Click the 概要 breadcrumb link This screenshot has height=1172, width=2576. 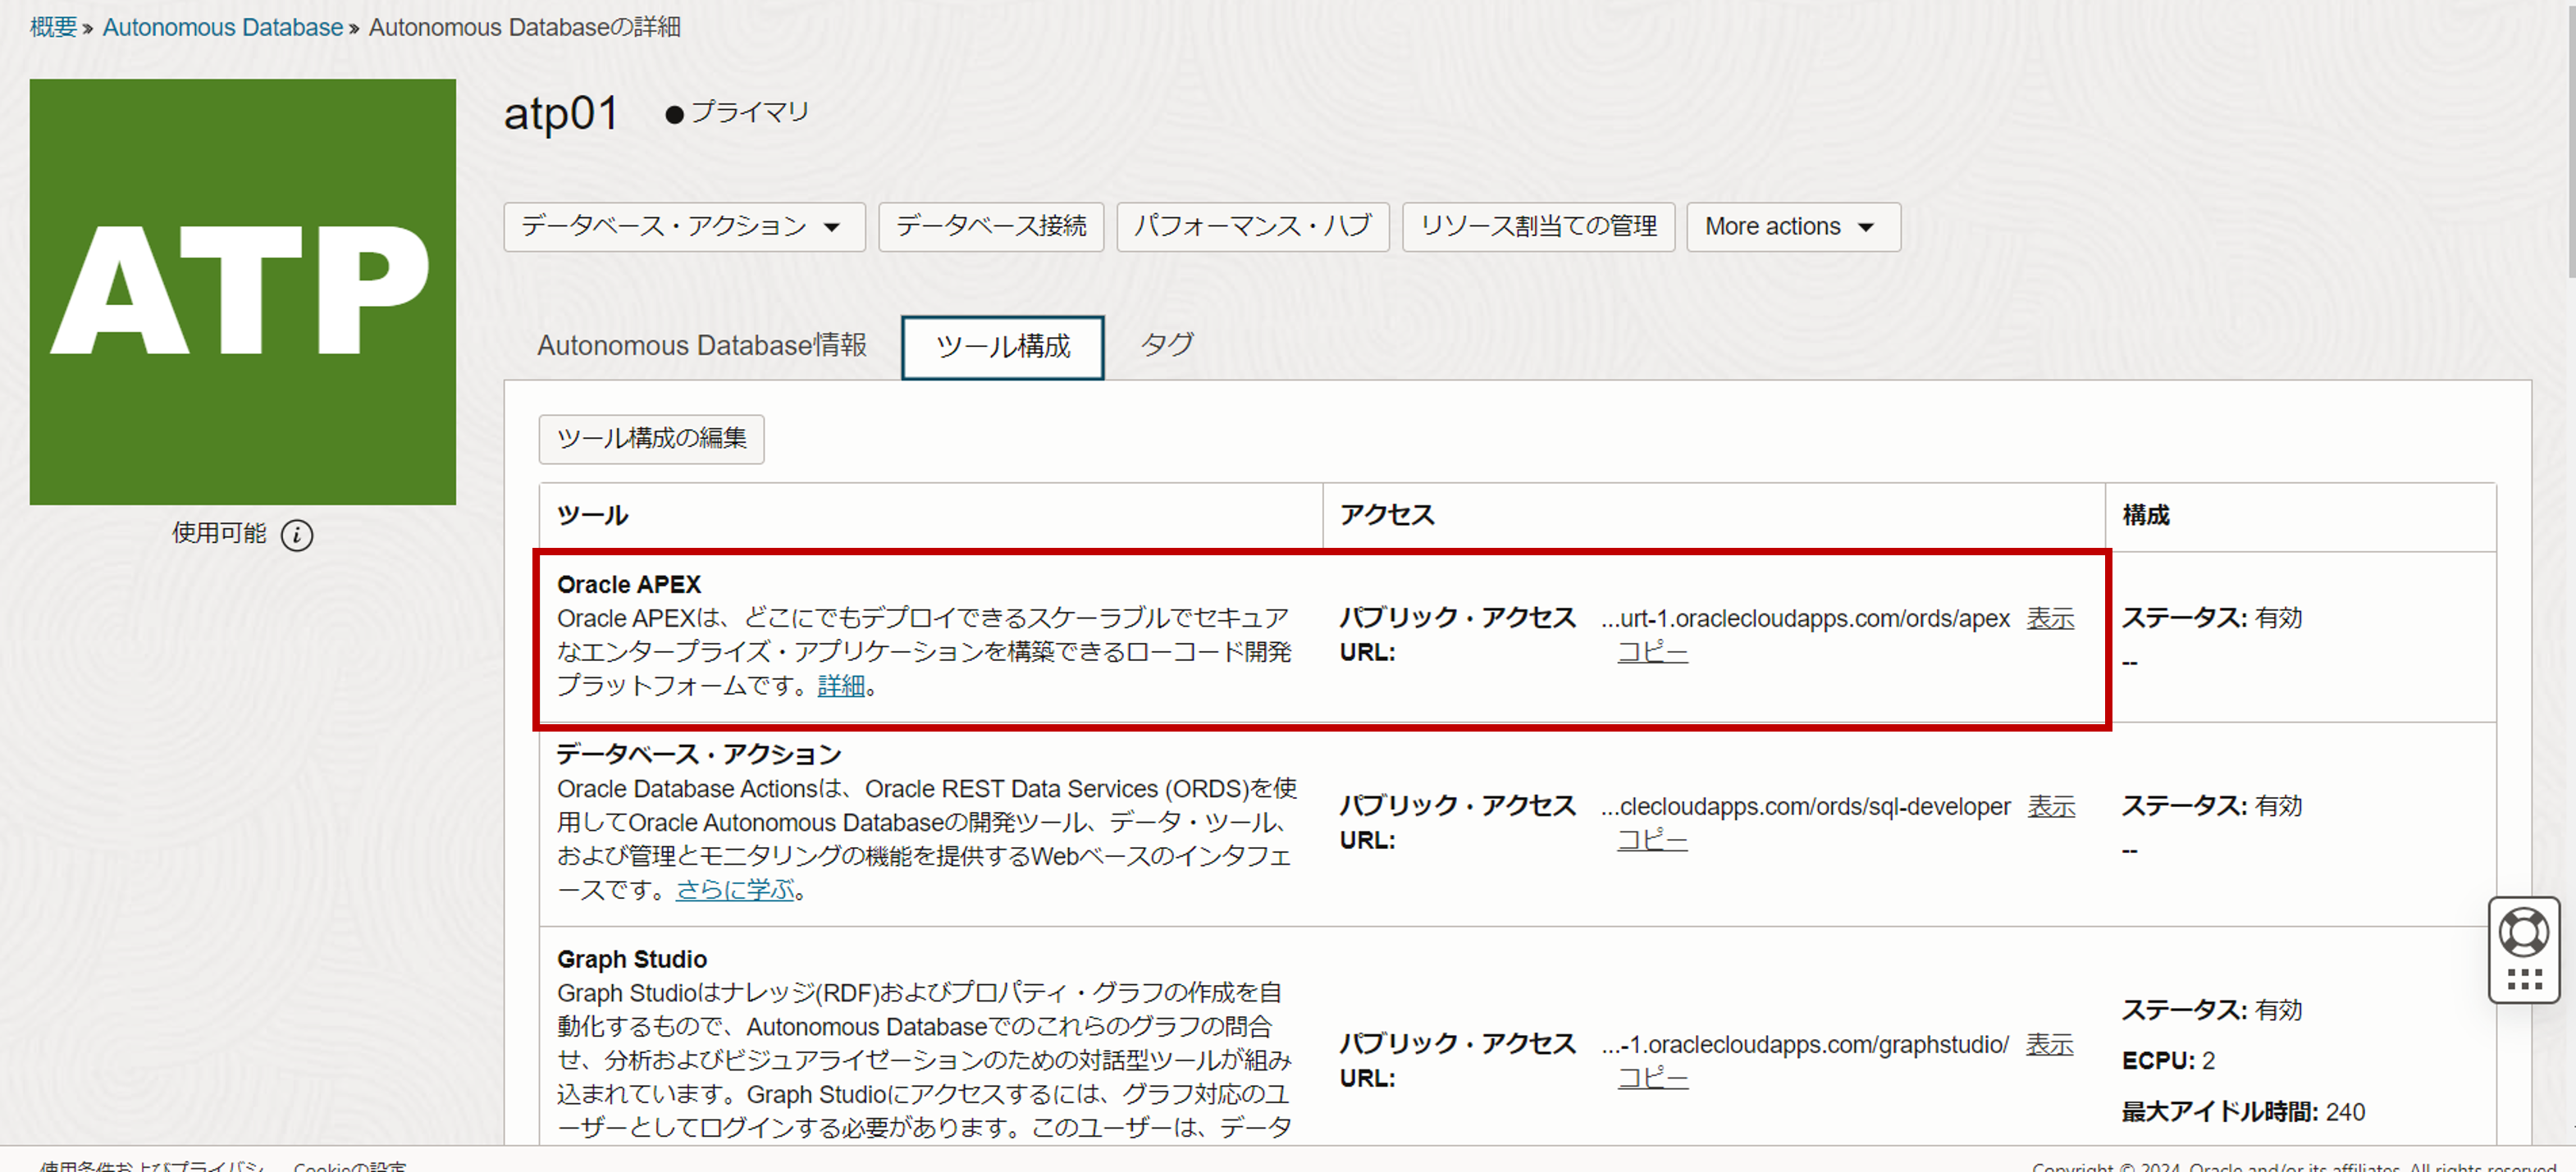(x=53, y=27)
